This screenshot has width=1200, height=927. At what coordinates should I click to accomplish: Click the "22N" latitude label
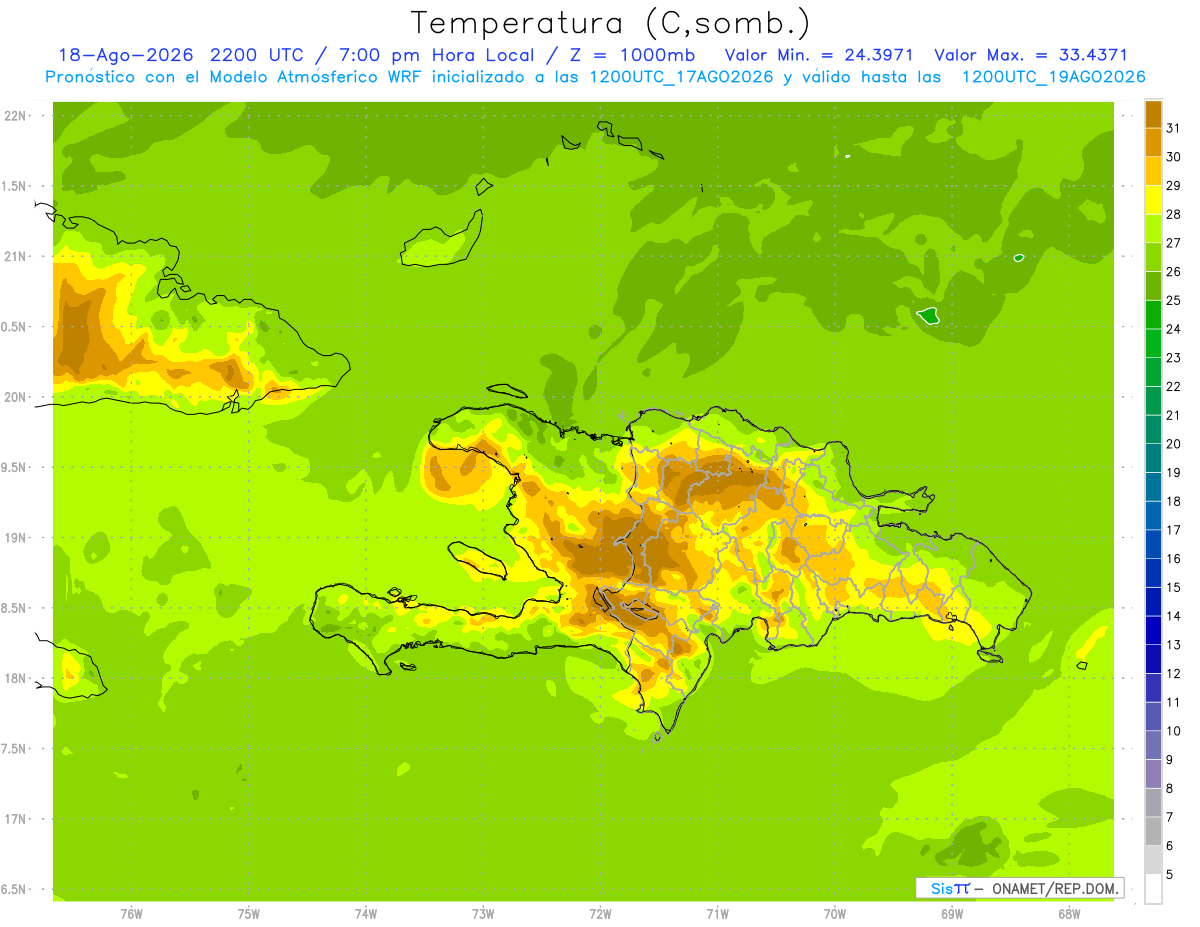coord(15,116)
